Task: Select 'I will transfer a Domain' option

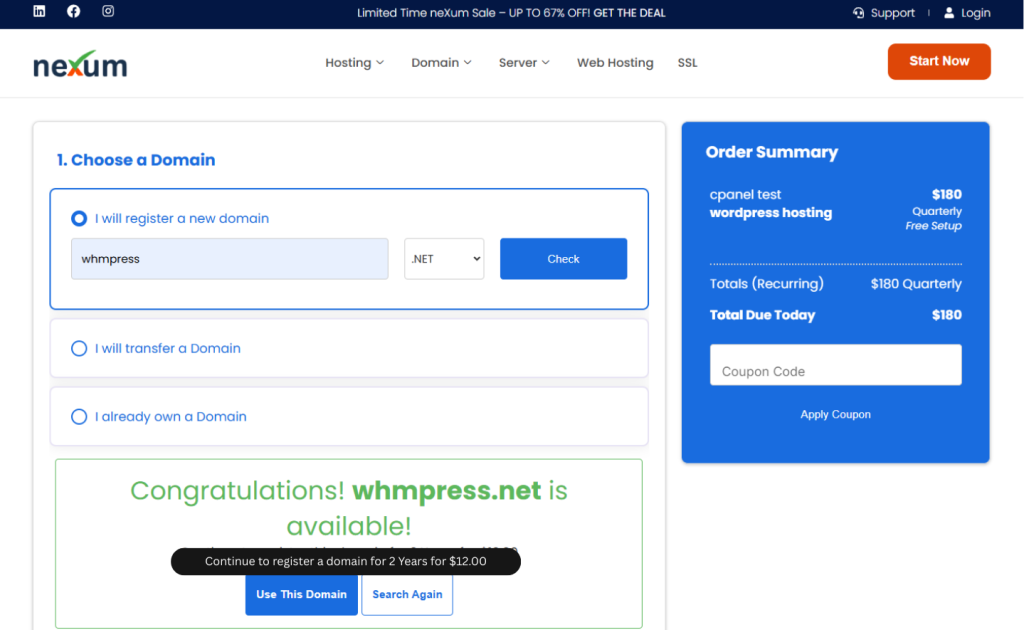Action: (x=79, y=348)
